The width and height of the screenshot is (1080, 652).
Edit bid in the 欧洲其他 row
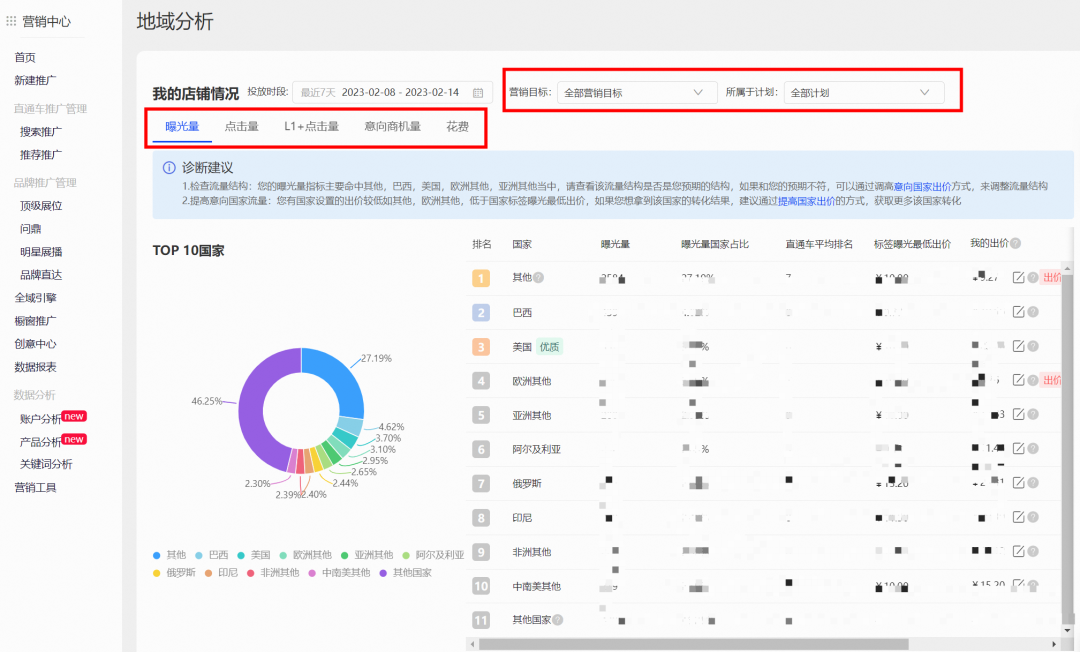point(1019,380)
